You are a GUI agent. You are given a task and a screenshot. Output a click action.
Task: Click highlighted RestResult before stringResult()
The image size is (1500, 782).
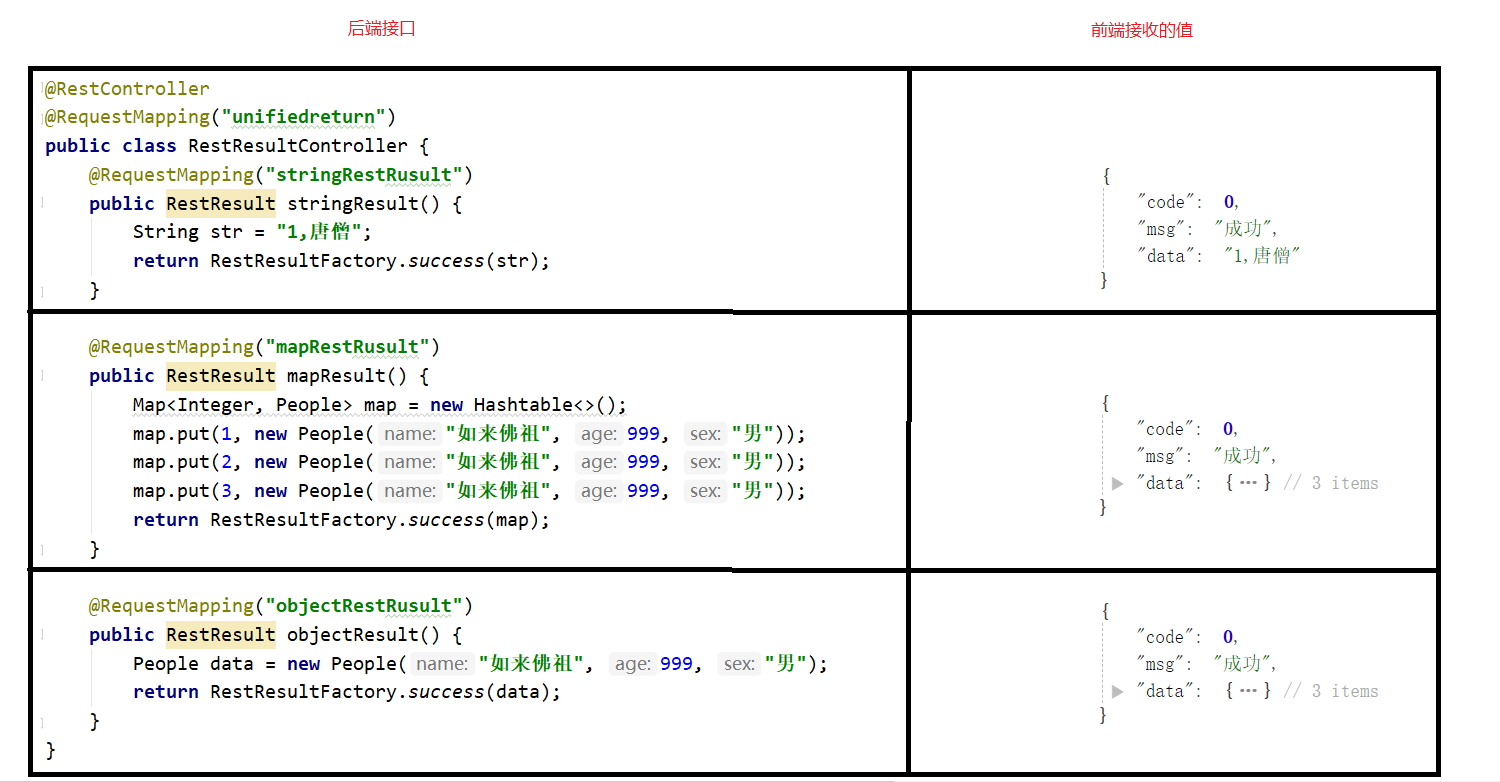pos(221,204)
